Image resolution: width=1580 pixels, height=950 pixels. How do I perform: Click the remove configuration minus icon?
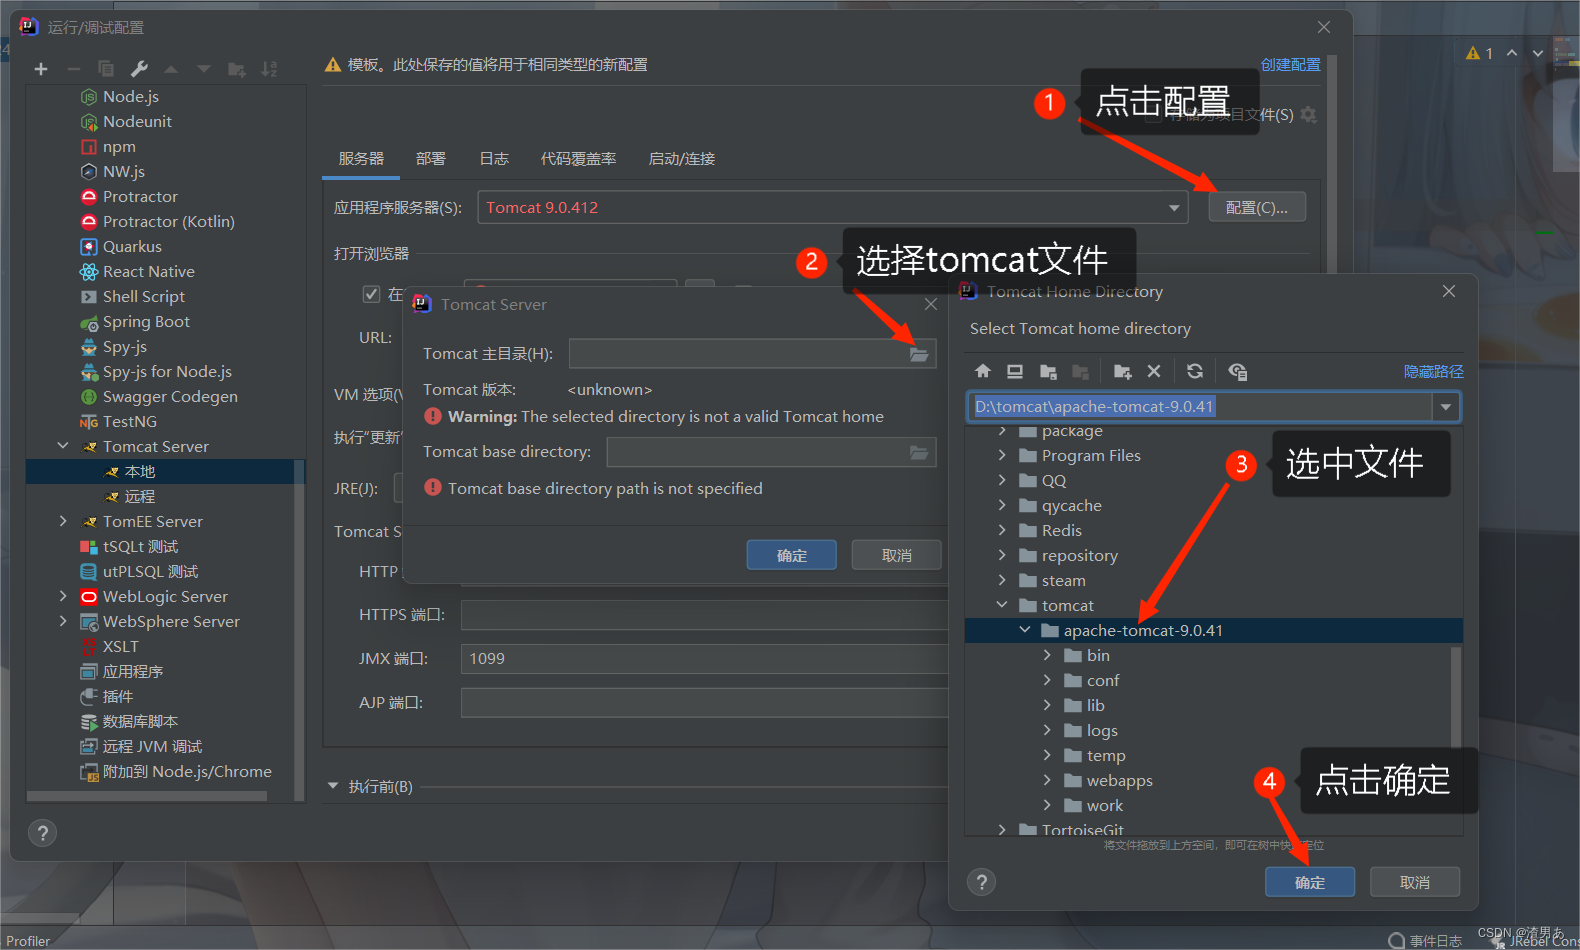click(73, 69)
